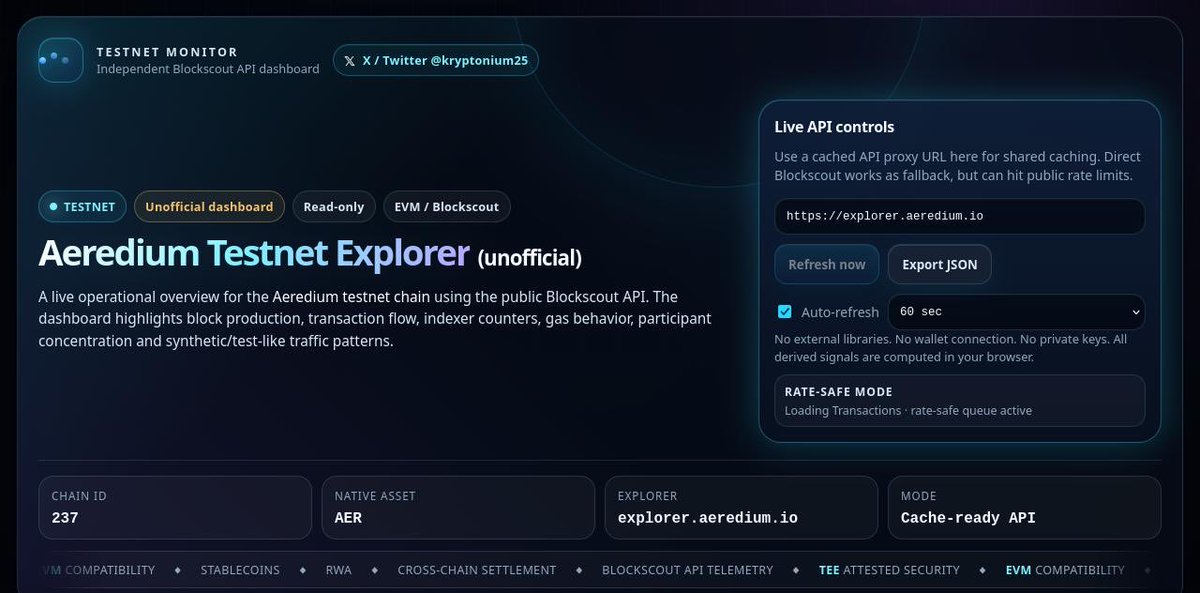This screenshot has height=593, width=1200.
Task: Click the Auto-refresh label text
Action: (x=840, y=312)
